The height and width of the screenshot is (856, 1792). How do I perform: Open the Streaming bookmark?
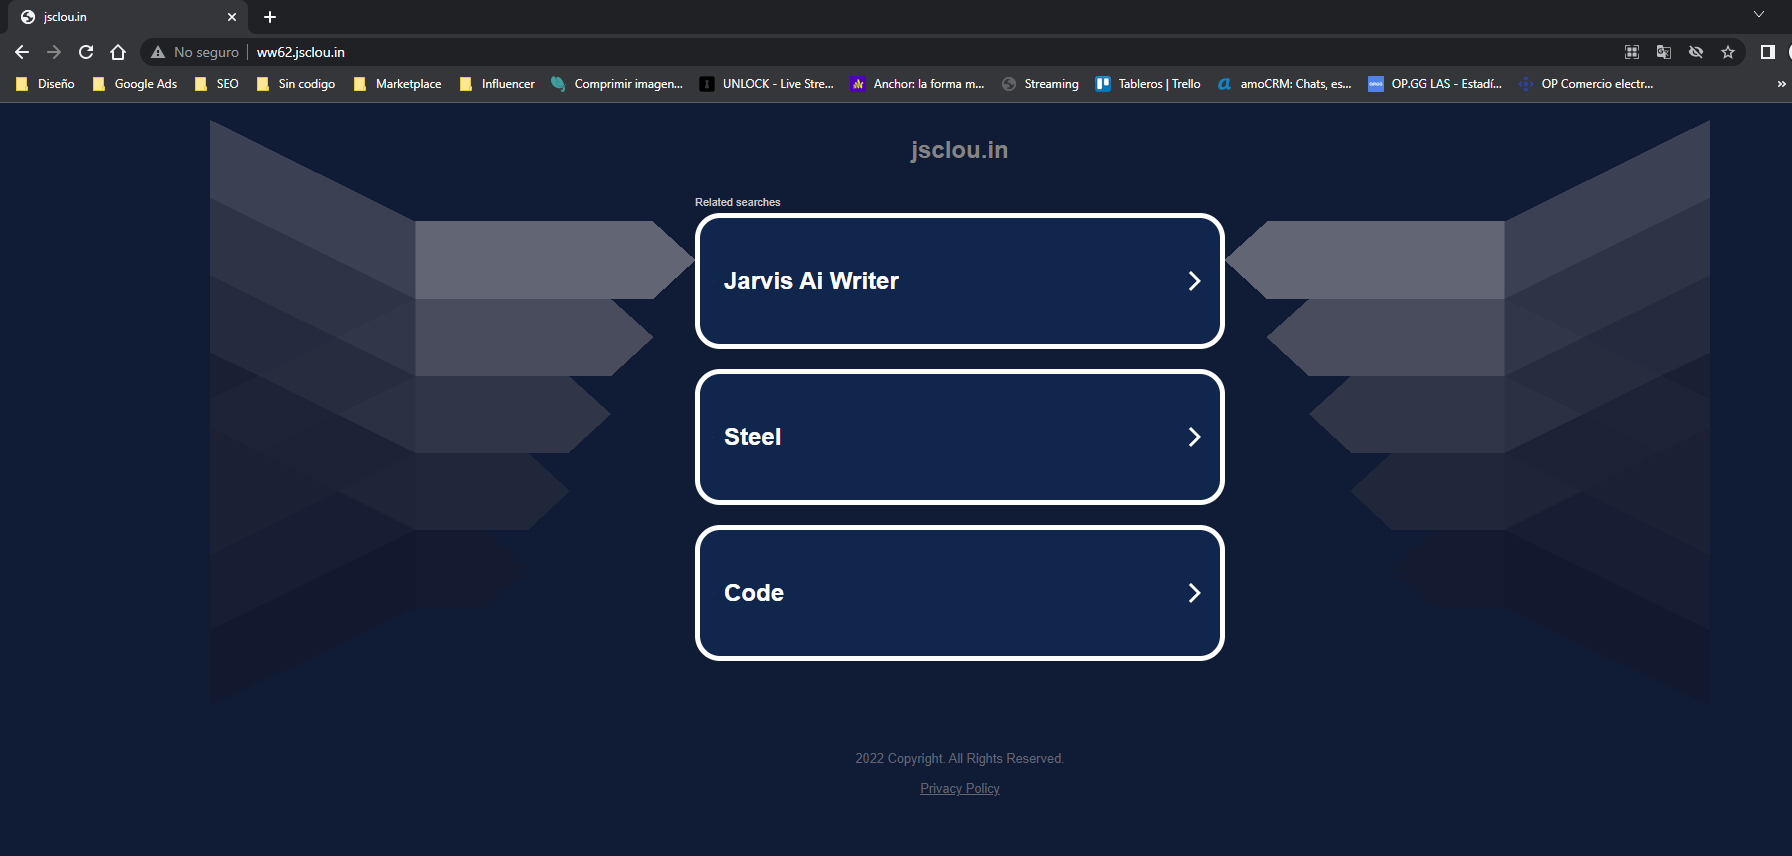(1040, 84)
